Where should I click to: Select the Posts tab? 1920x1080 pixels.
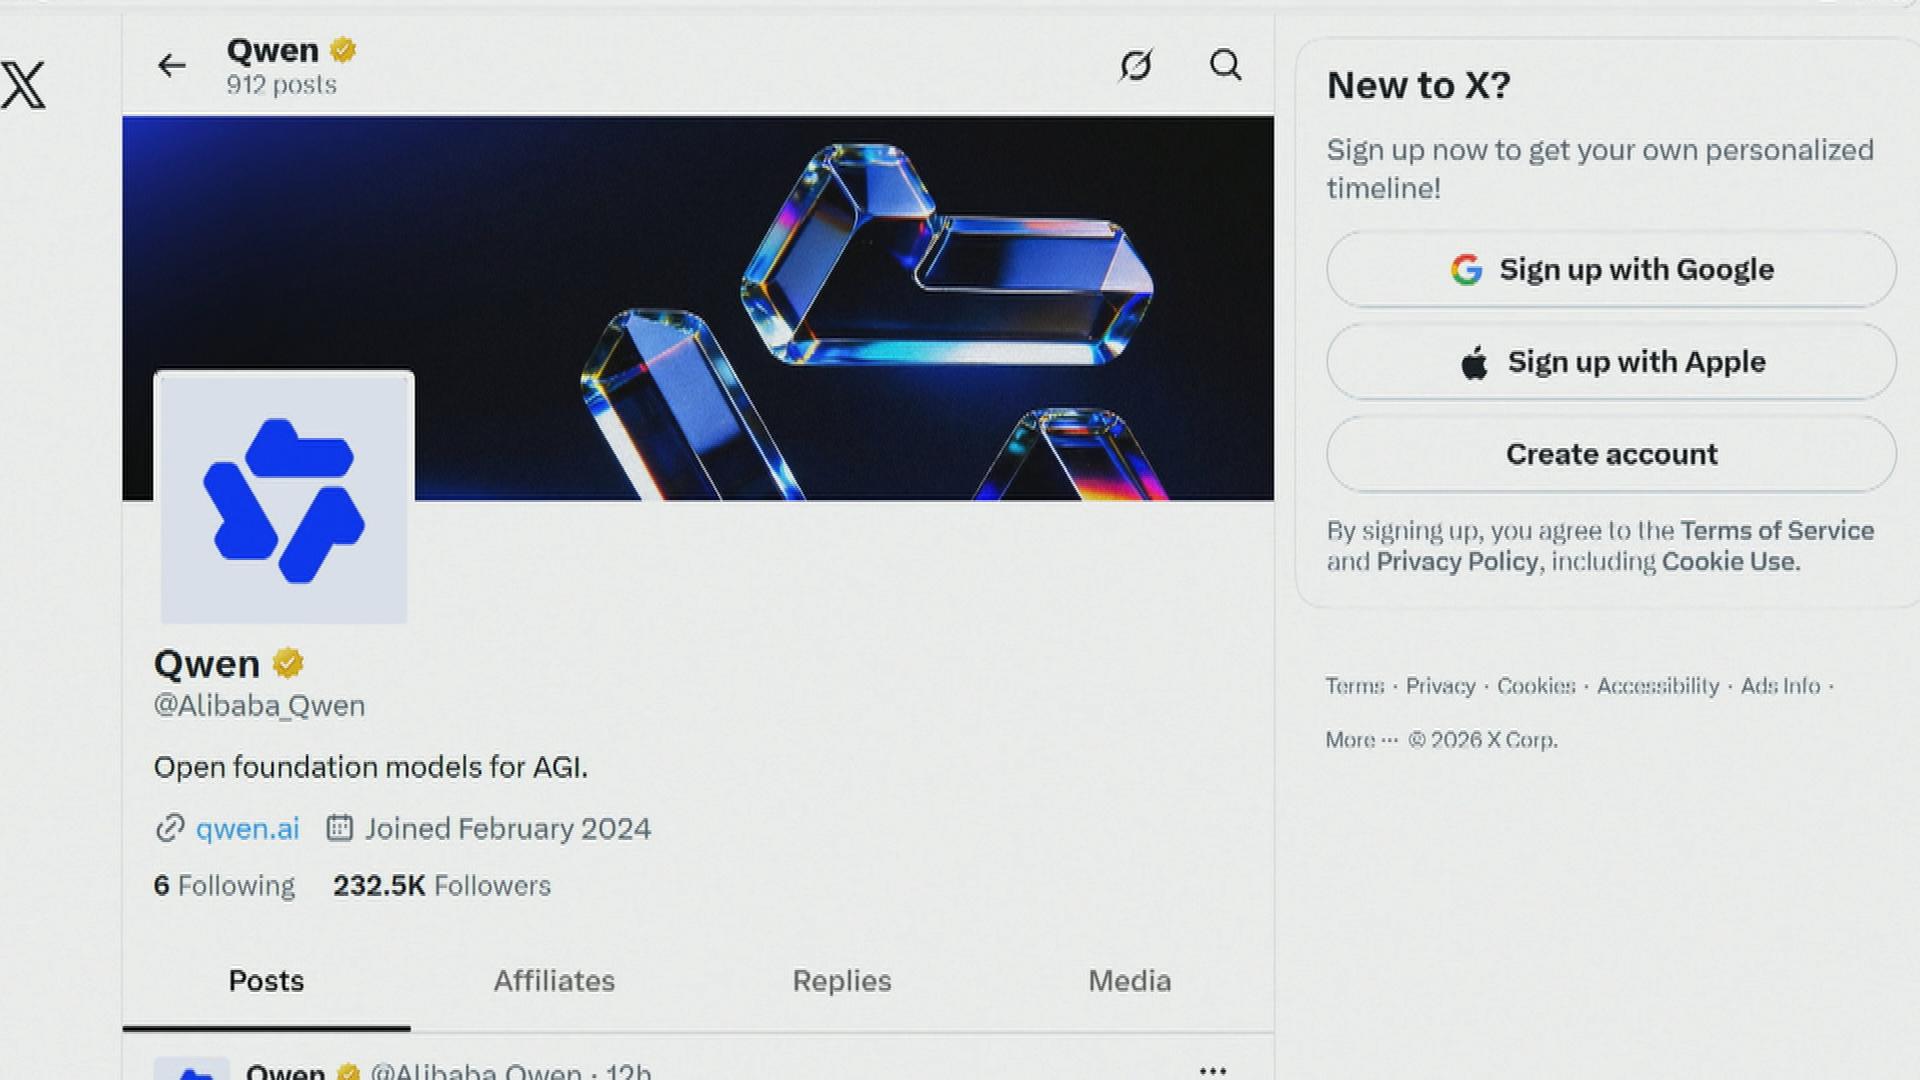tap(266, 981)
